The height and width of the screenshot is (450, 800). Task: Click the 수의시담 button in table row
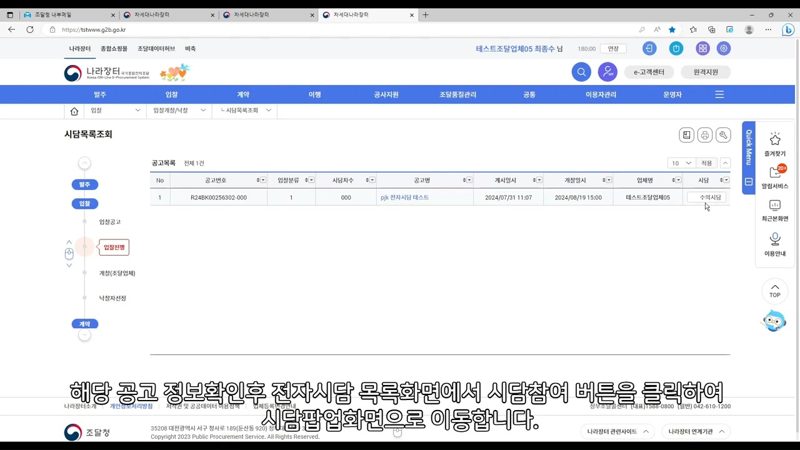tap(707, 197)
